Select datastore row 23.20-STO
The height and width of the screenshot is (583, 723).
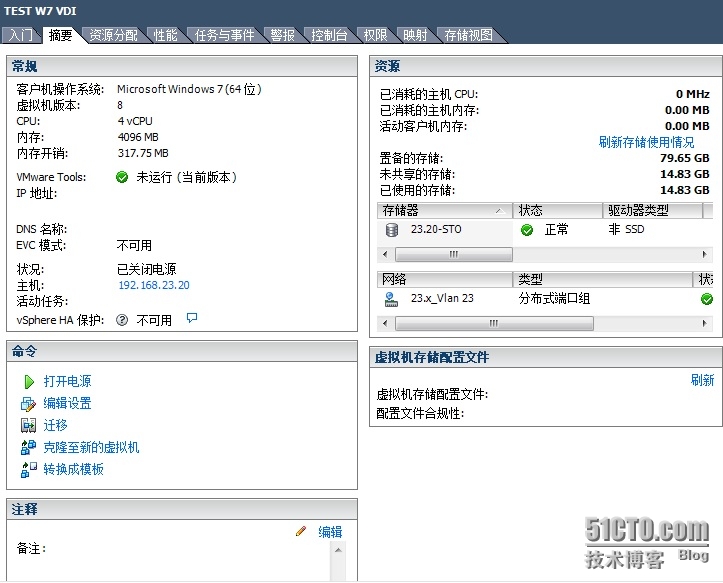(545, 230)
